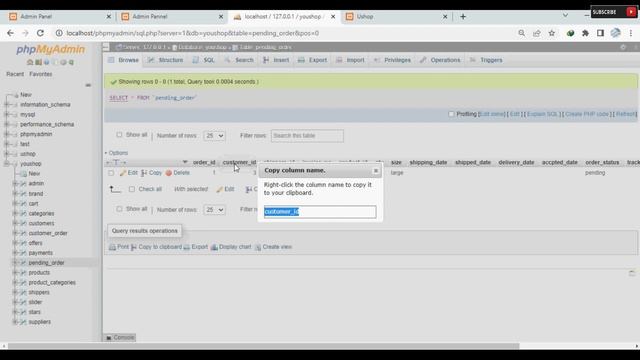Viewport: 640px width, 360px height.
Task: Toggle the Profiling checkbox
Action: 451,114
